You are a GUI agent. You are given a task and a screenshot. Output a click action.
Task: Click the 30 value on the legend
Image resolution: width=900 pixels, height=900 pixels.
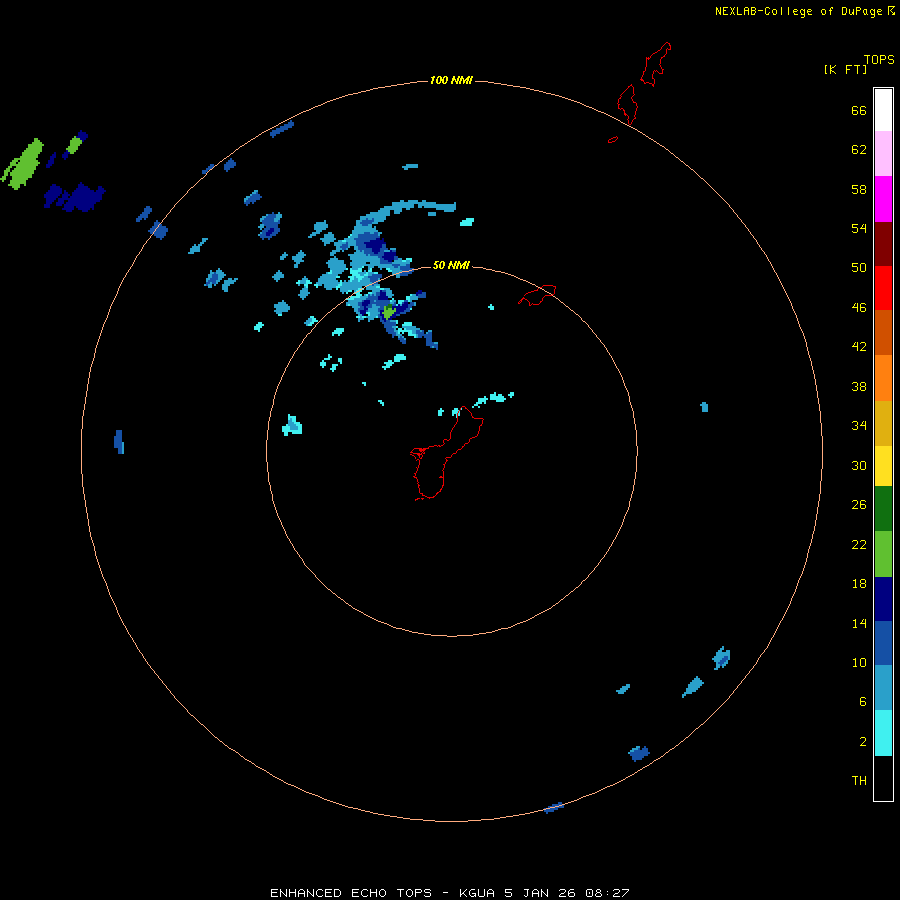point(859,465)
